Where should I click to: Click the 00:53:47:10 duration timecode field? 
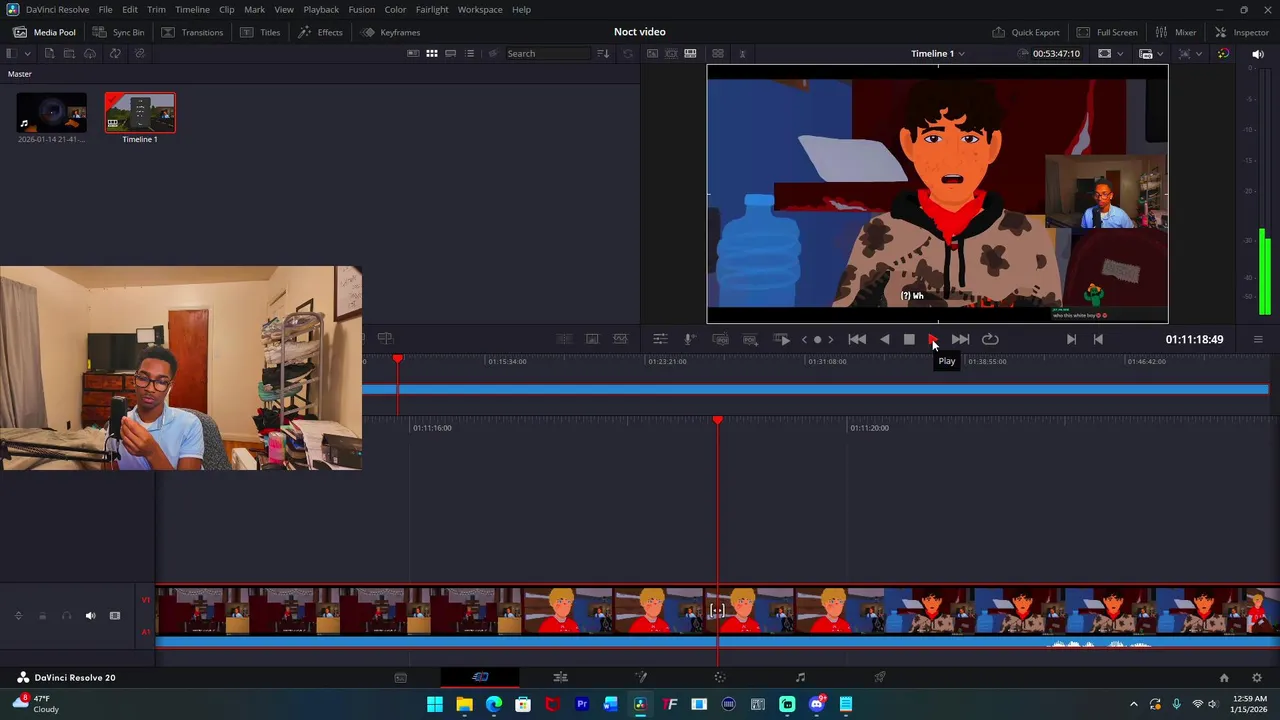(1056, 53)
